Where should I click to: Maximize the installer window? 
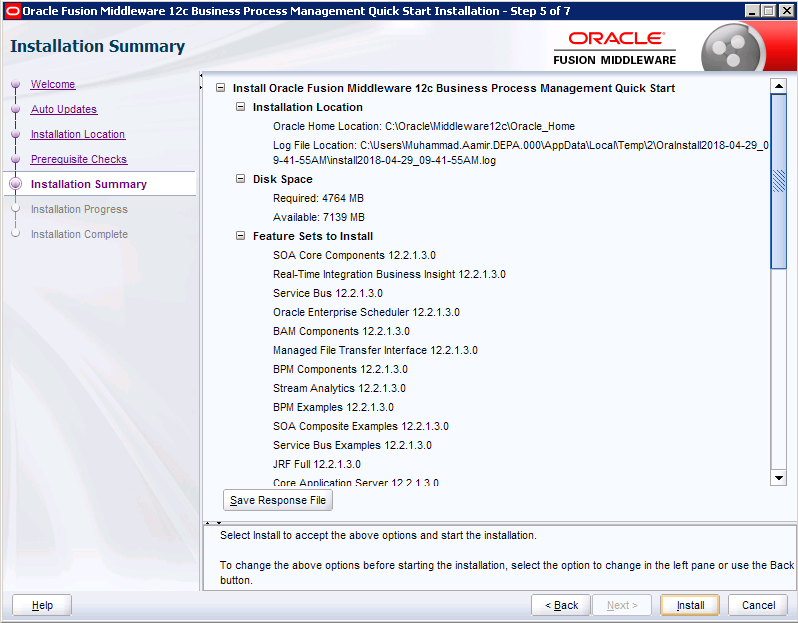768,11
